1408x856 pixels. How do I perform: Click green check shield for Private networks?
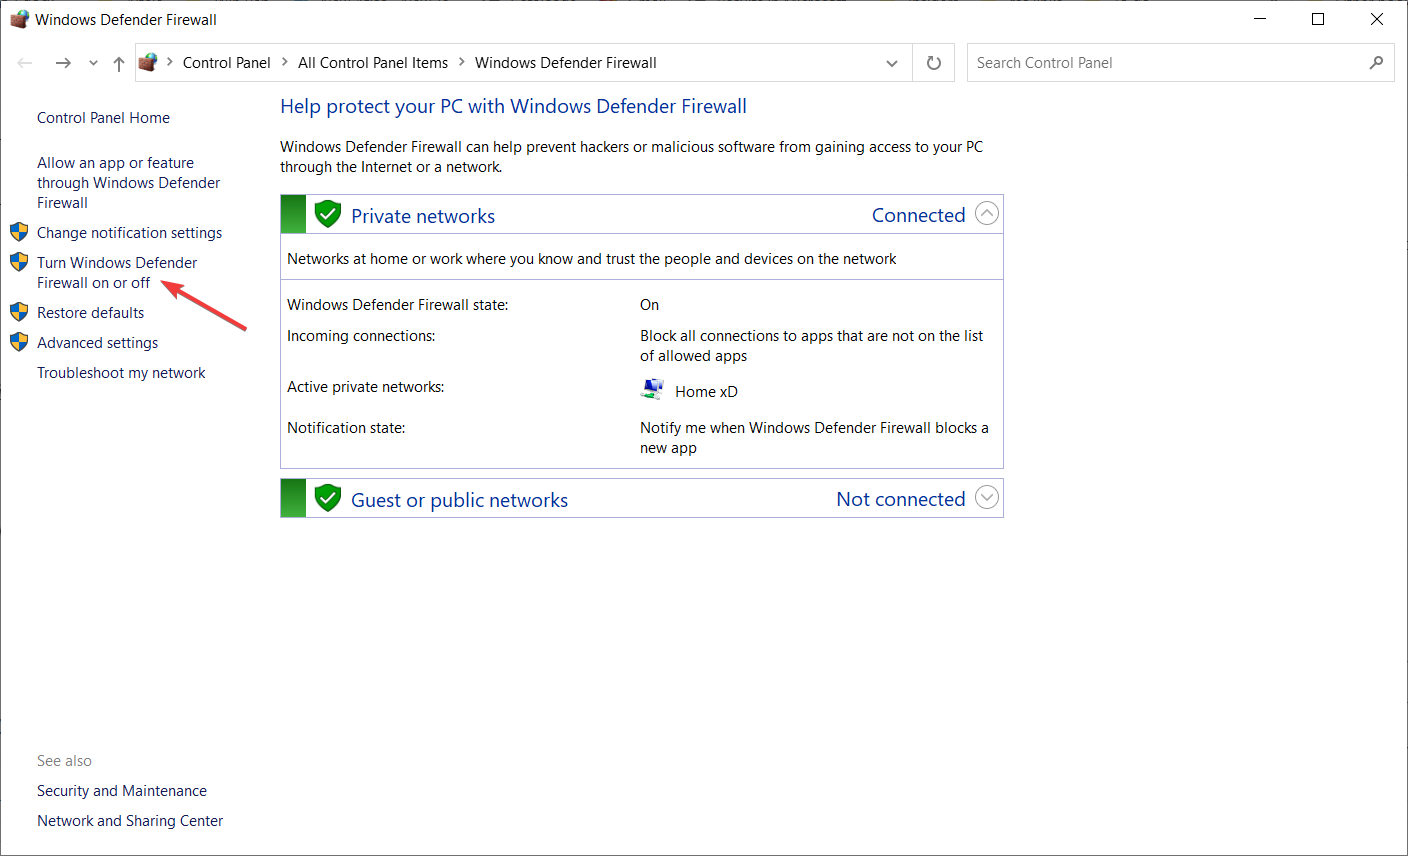coord(328,214)
